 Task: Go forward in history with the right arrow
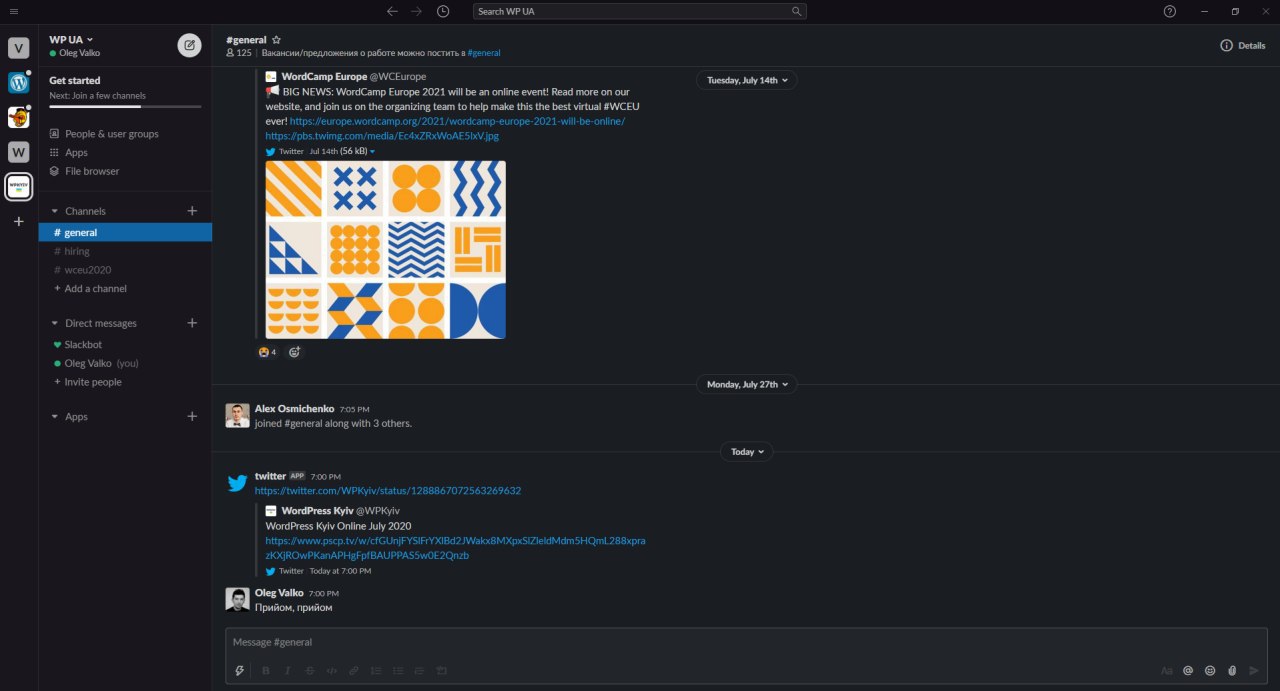(x=416, y=11)
